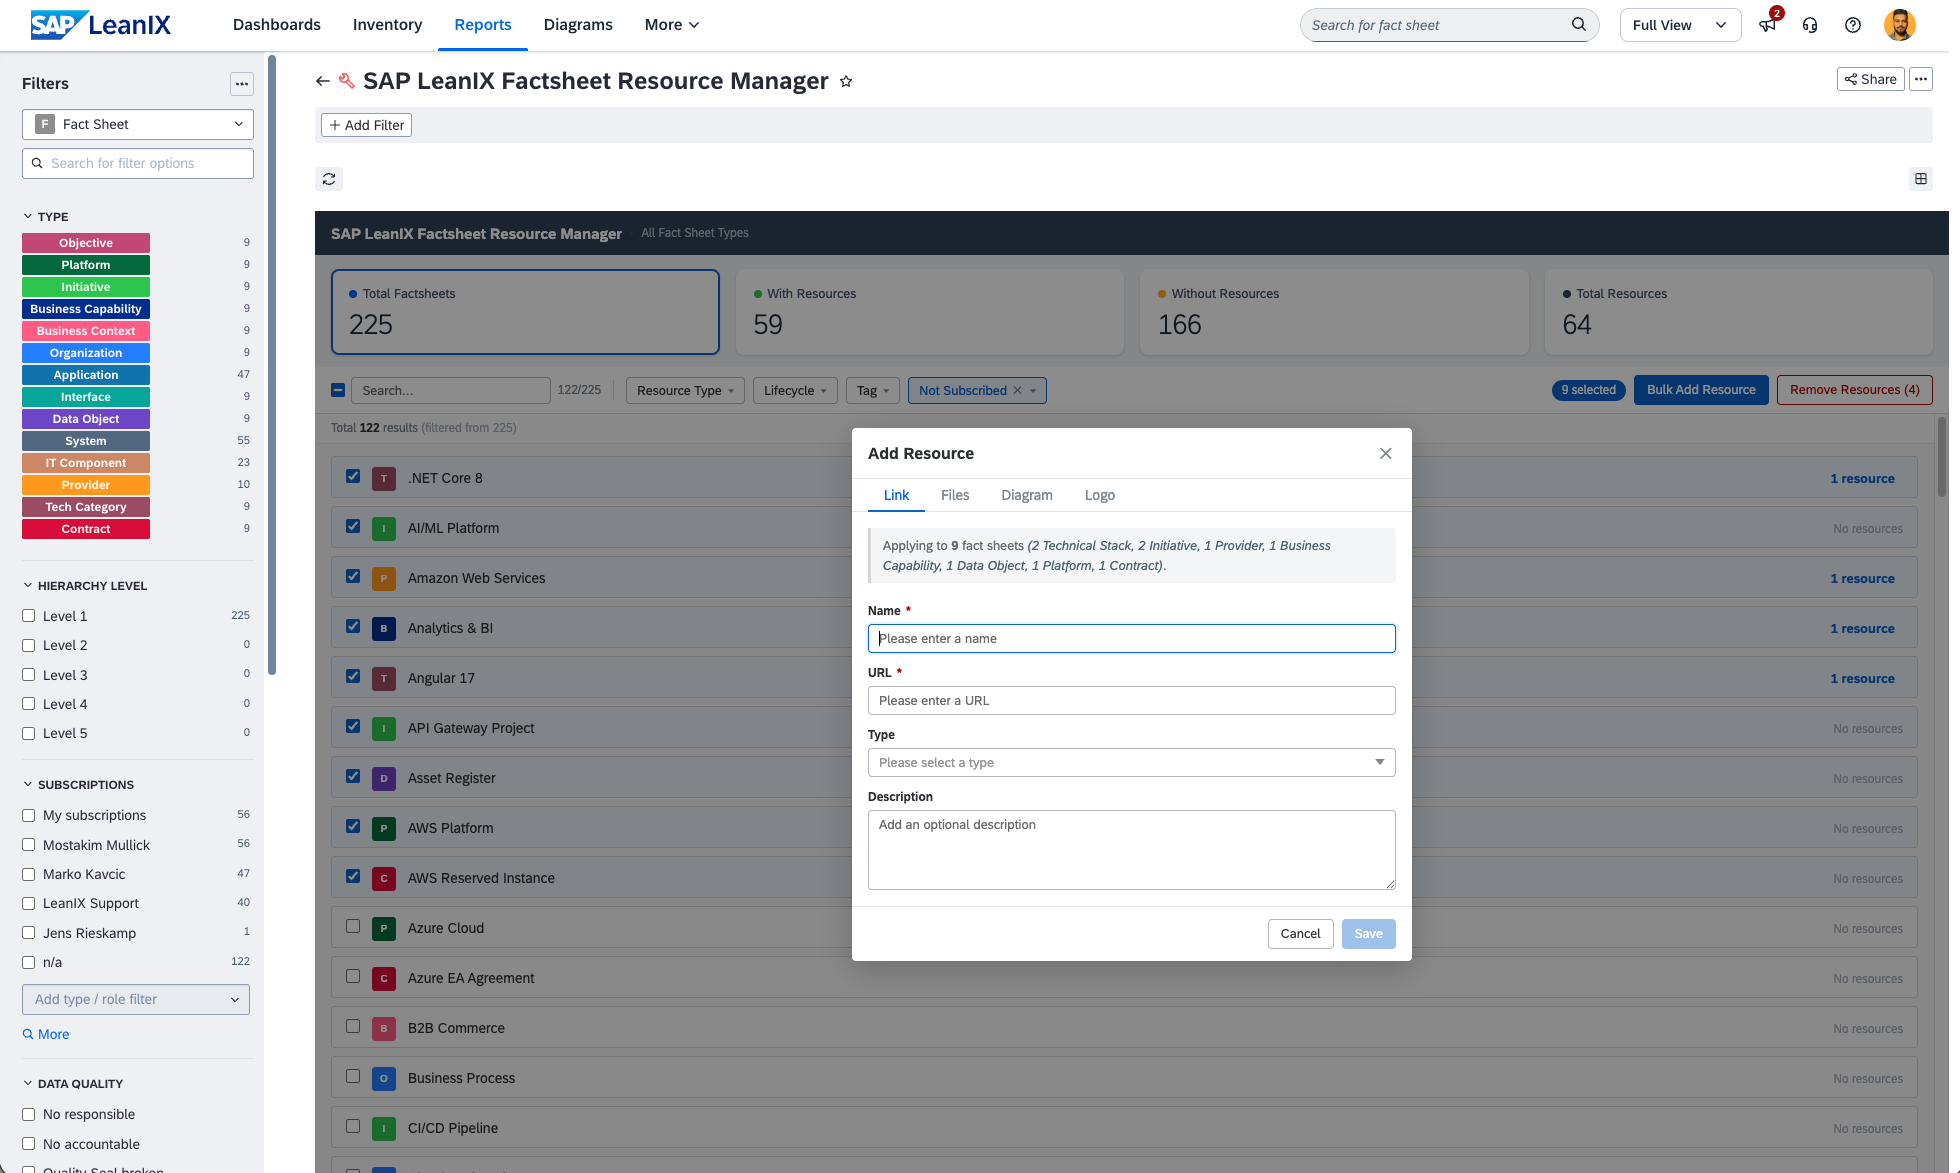1960x1173 pixels.
Task: Switch to the Diagram tab
Action: 1027,495
